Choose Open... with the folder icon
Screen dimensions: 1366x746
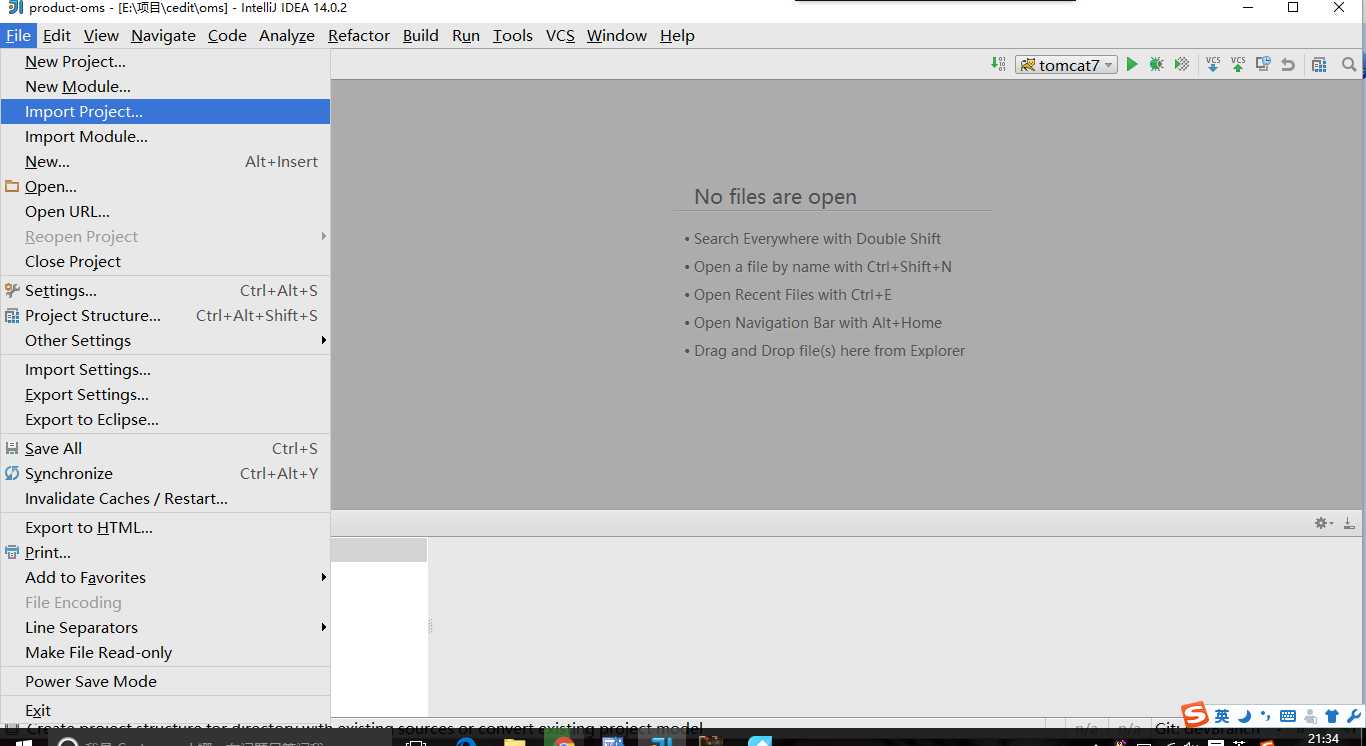pos(165,186)
